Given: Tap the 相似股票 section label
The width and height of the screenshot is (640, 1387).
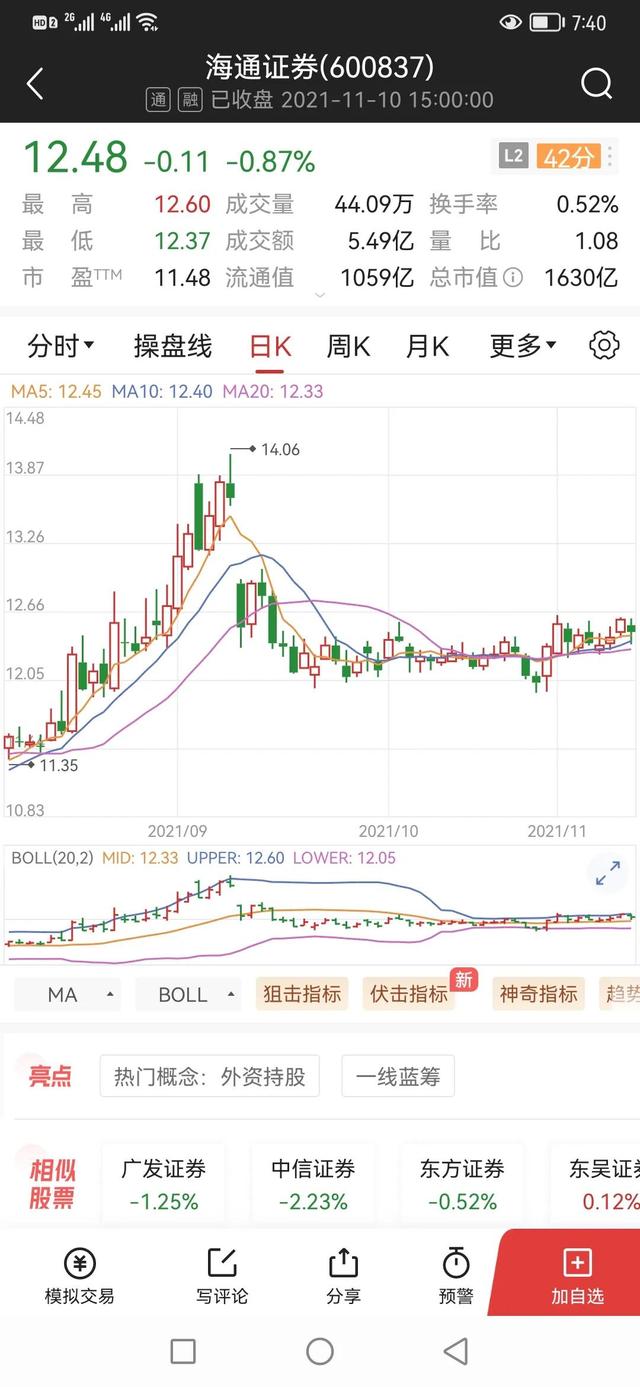Looking at the screenshot, I should 52,1184.
